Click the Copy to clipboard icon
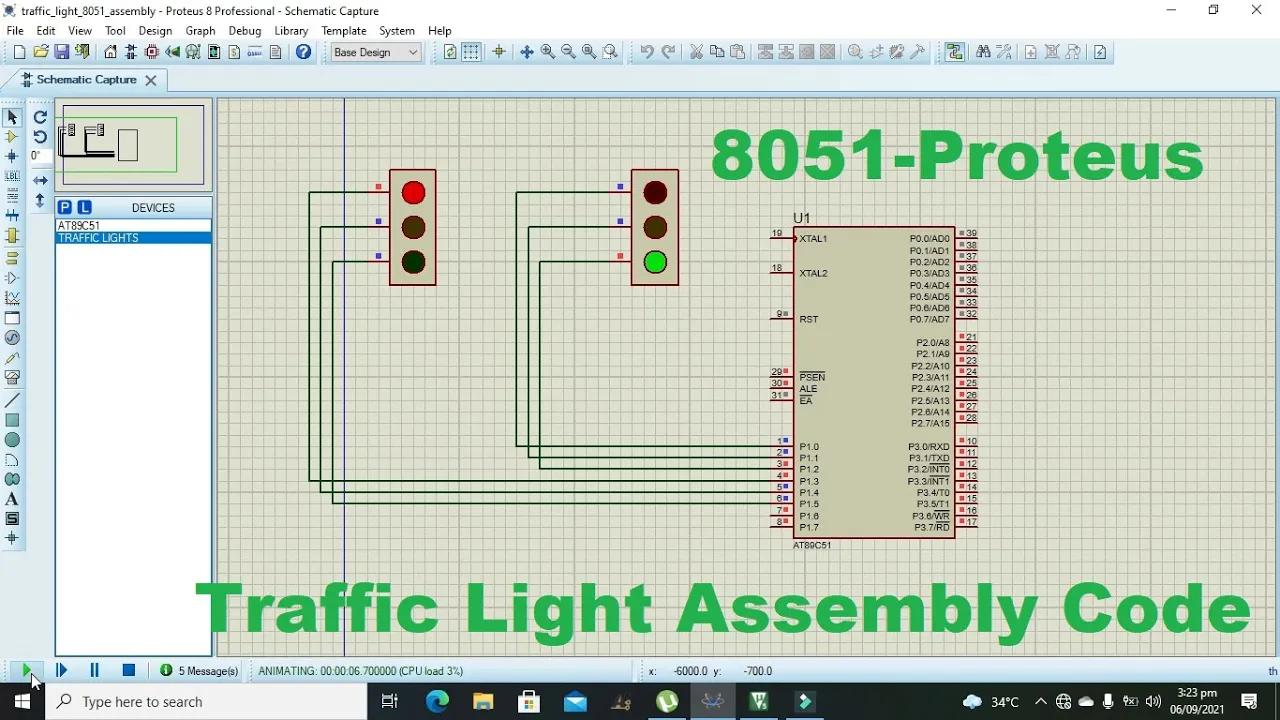 (717, 52)
